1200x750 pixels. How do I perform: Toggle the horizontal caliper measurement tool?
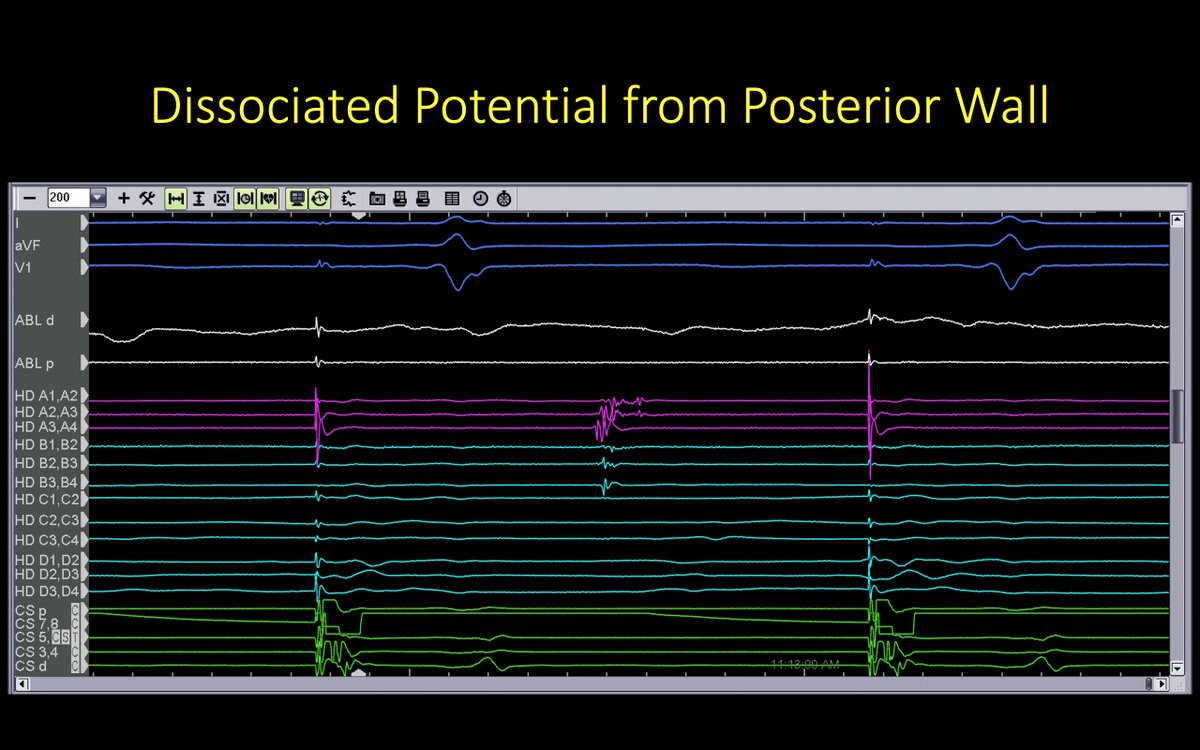pyautogui.click(x=176, y=198)
